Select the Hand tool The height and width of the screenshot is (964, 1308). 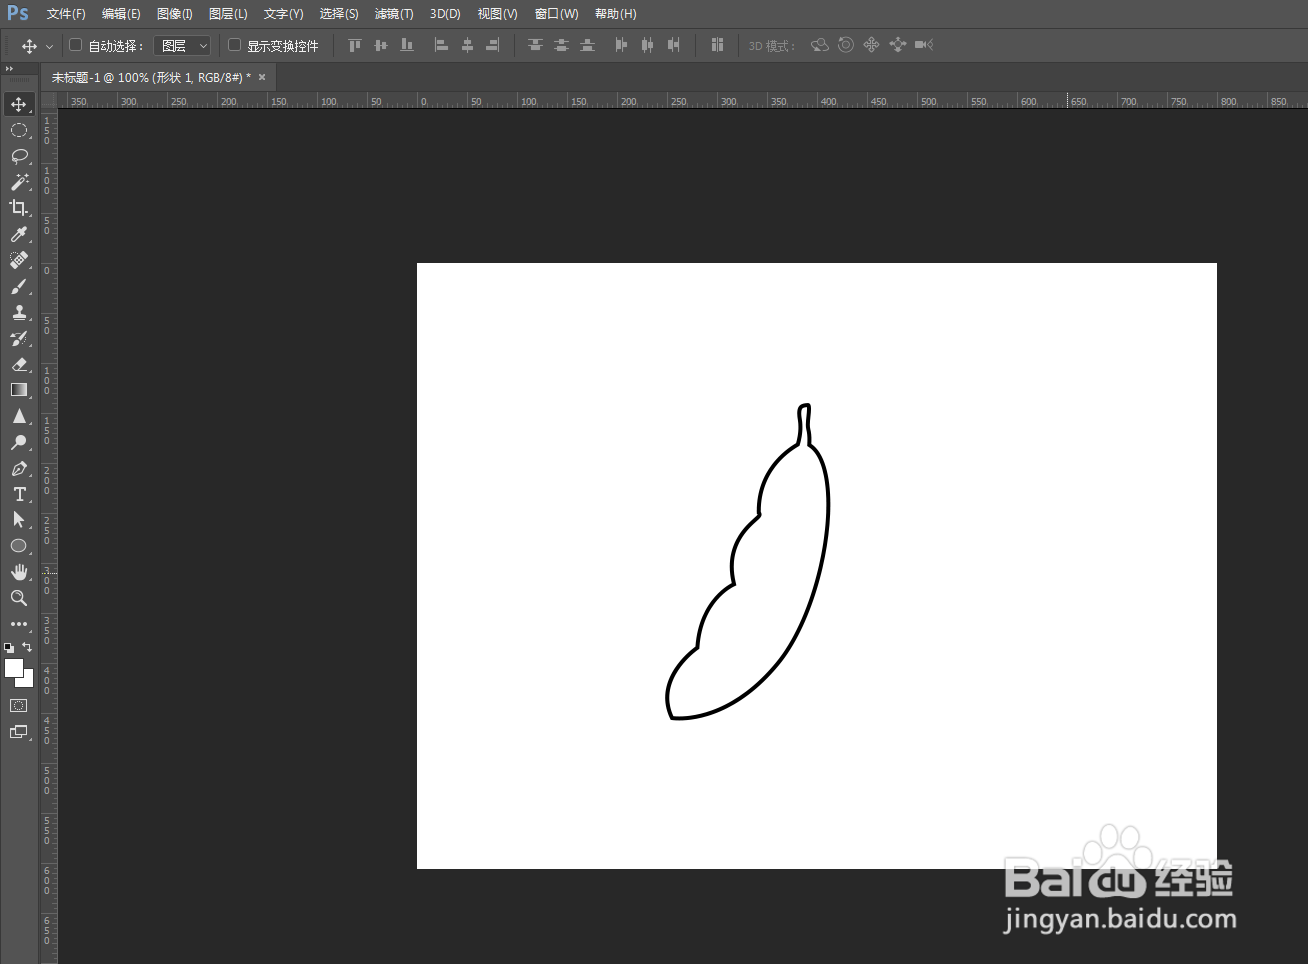point(19,572)
